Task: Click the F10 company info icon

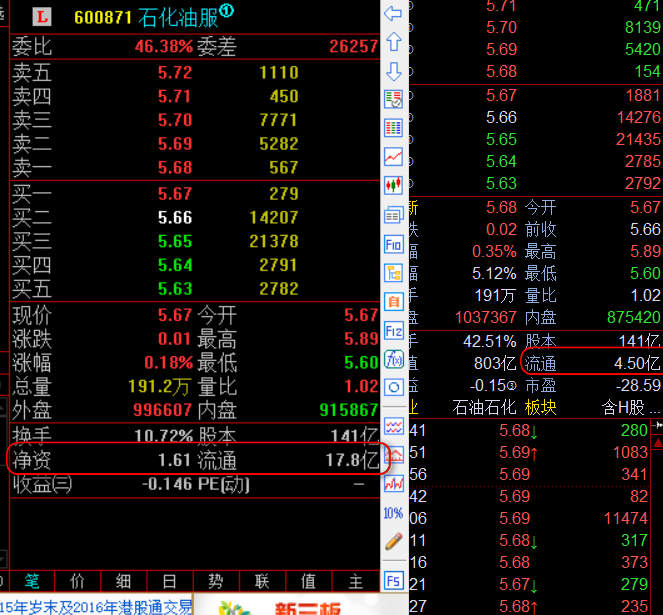Action: 393,243
